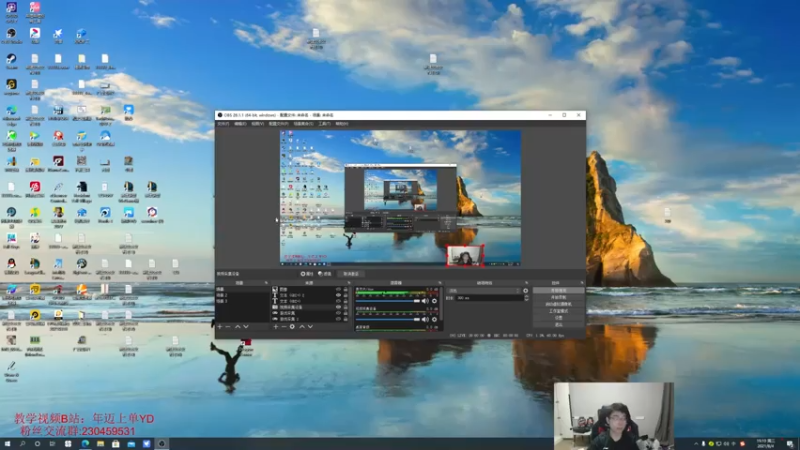Move the selected scene down
Screen dimensions: 800x450
click(x=246, y=327)
